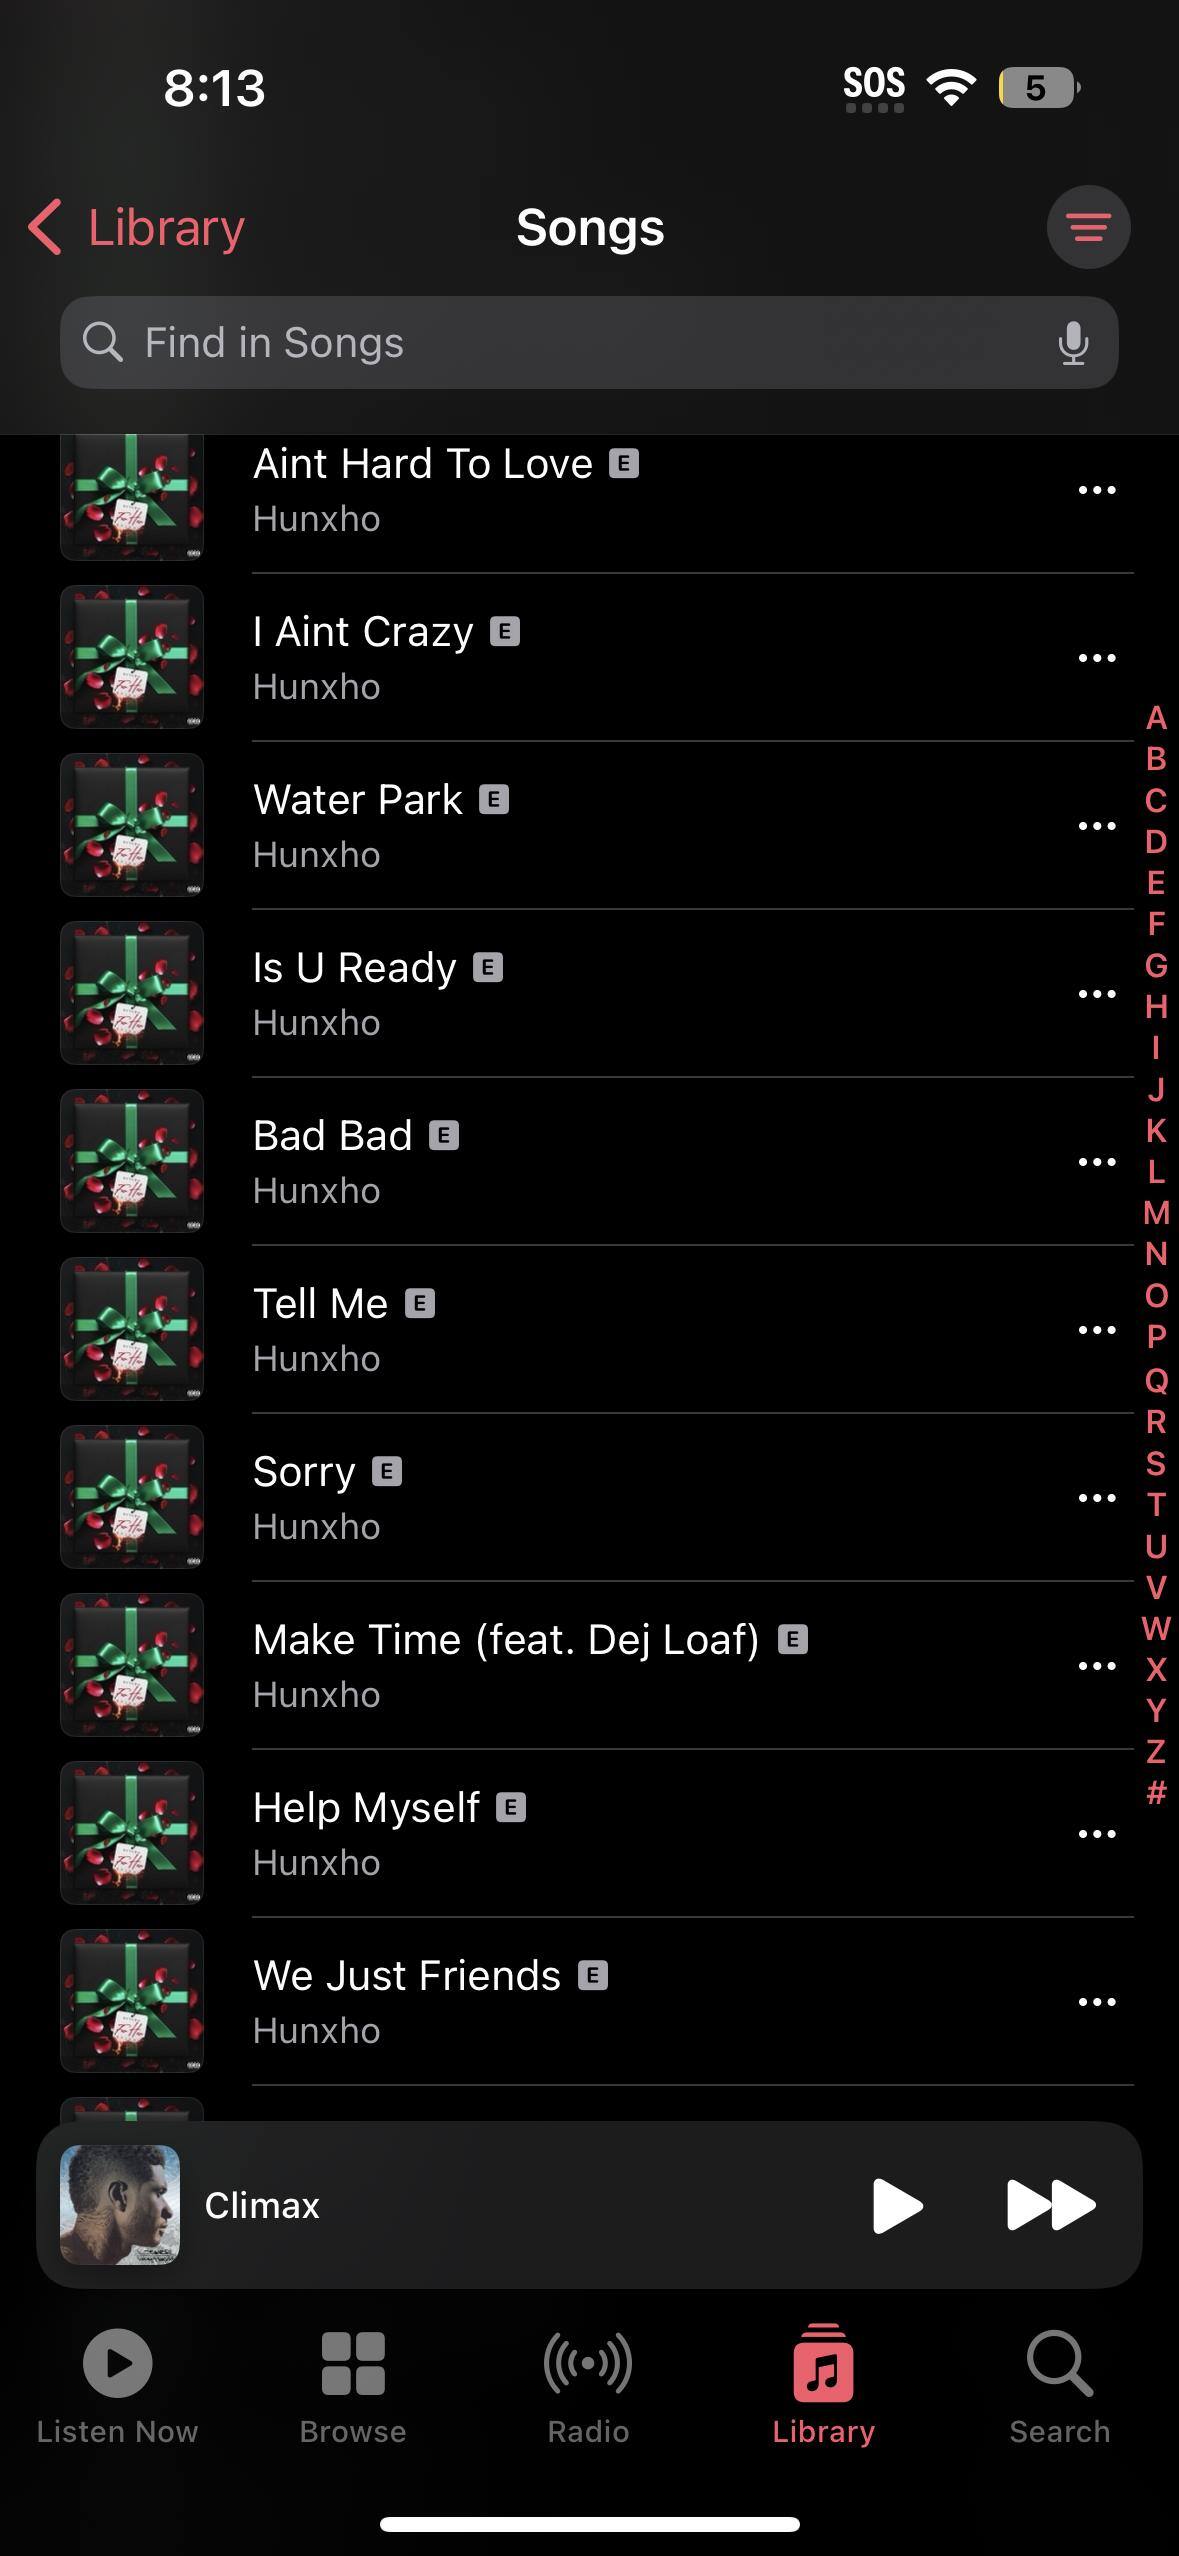
Task: Select the Sorry album artwork thumbnail
Action: point(132,1497)
